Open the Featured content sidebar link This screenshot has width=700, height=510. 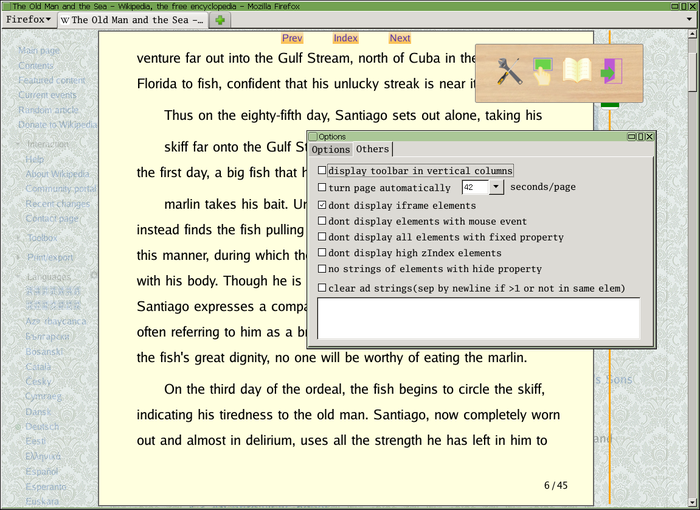52,80
